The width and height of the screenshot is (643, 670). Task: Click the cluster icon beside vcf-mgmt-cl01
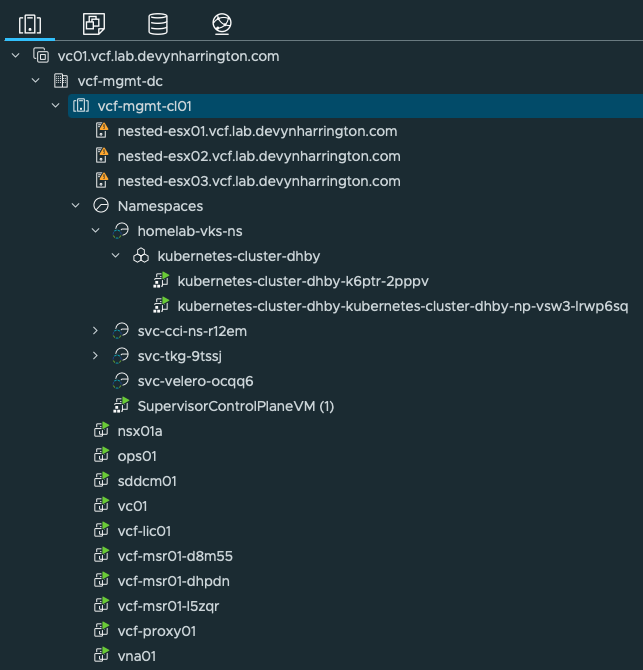[x=81, y=106]
